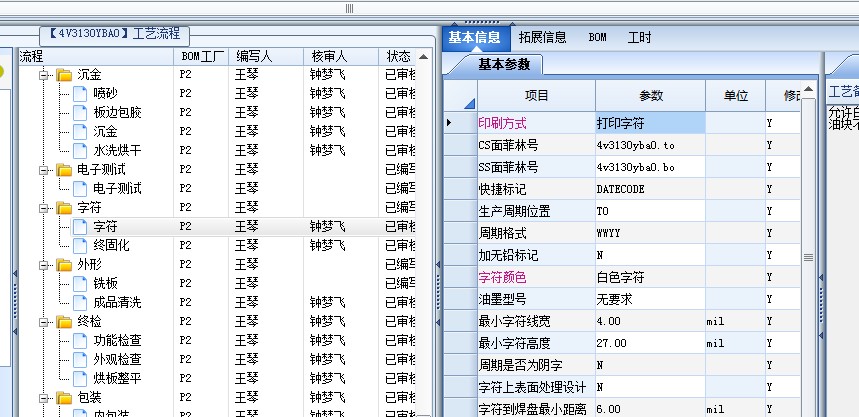Screen dimensions: 859x417
Task: Click the 水洗烘干 document icon
Action: (x=80, y=151)
